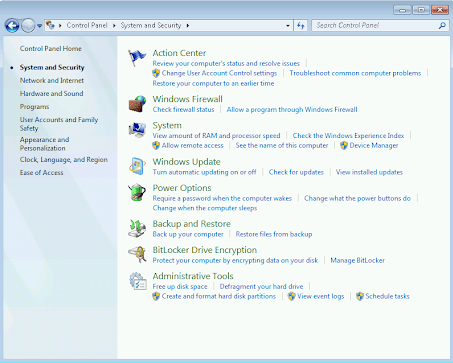Open Network and Internet category

(52, 80)
